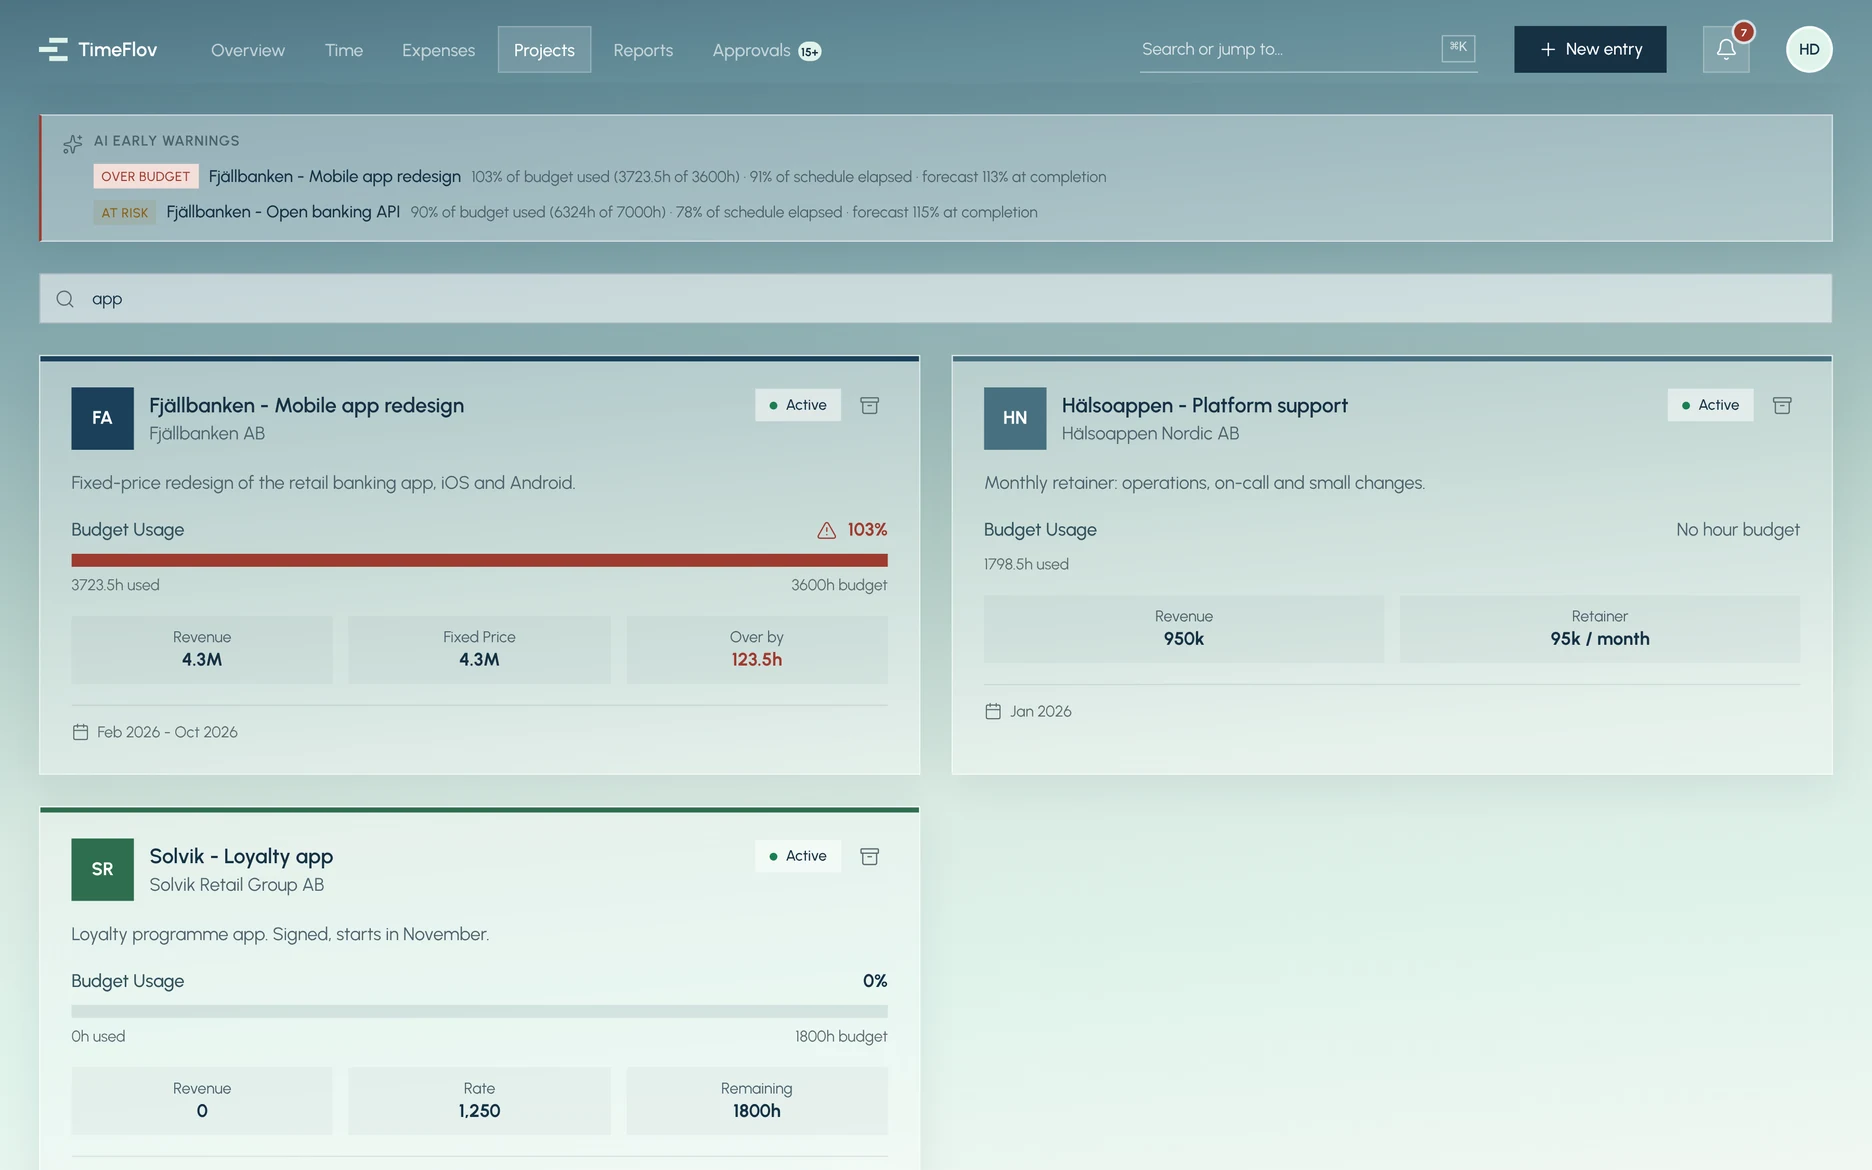Viewport: 1872px width, 1170px height.
Task: Archive the Hälsoappen Platform support project
Action: pyautogui.click(x=1782, y=405)
